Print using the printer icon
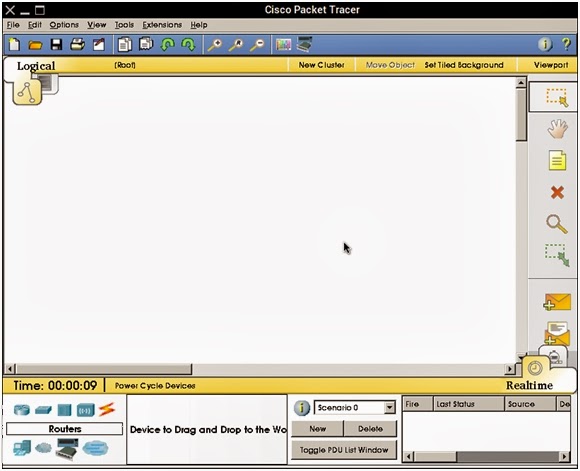The height and width of the screenshot is (471, 580). [78, 45]
